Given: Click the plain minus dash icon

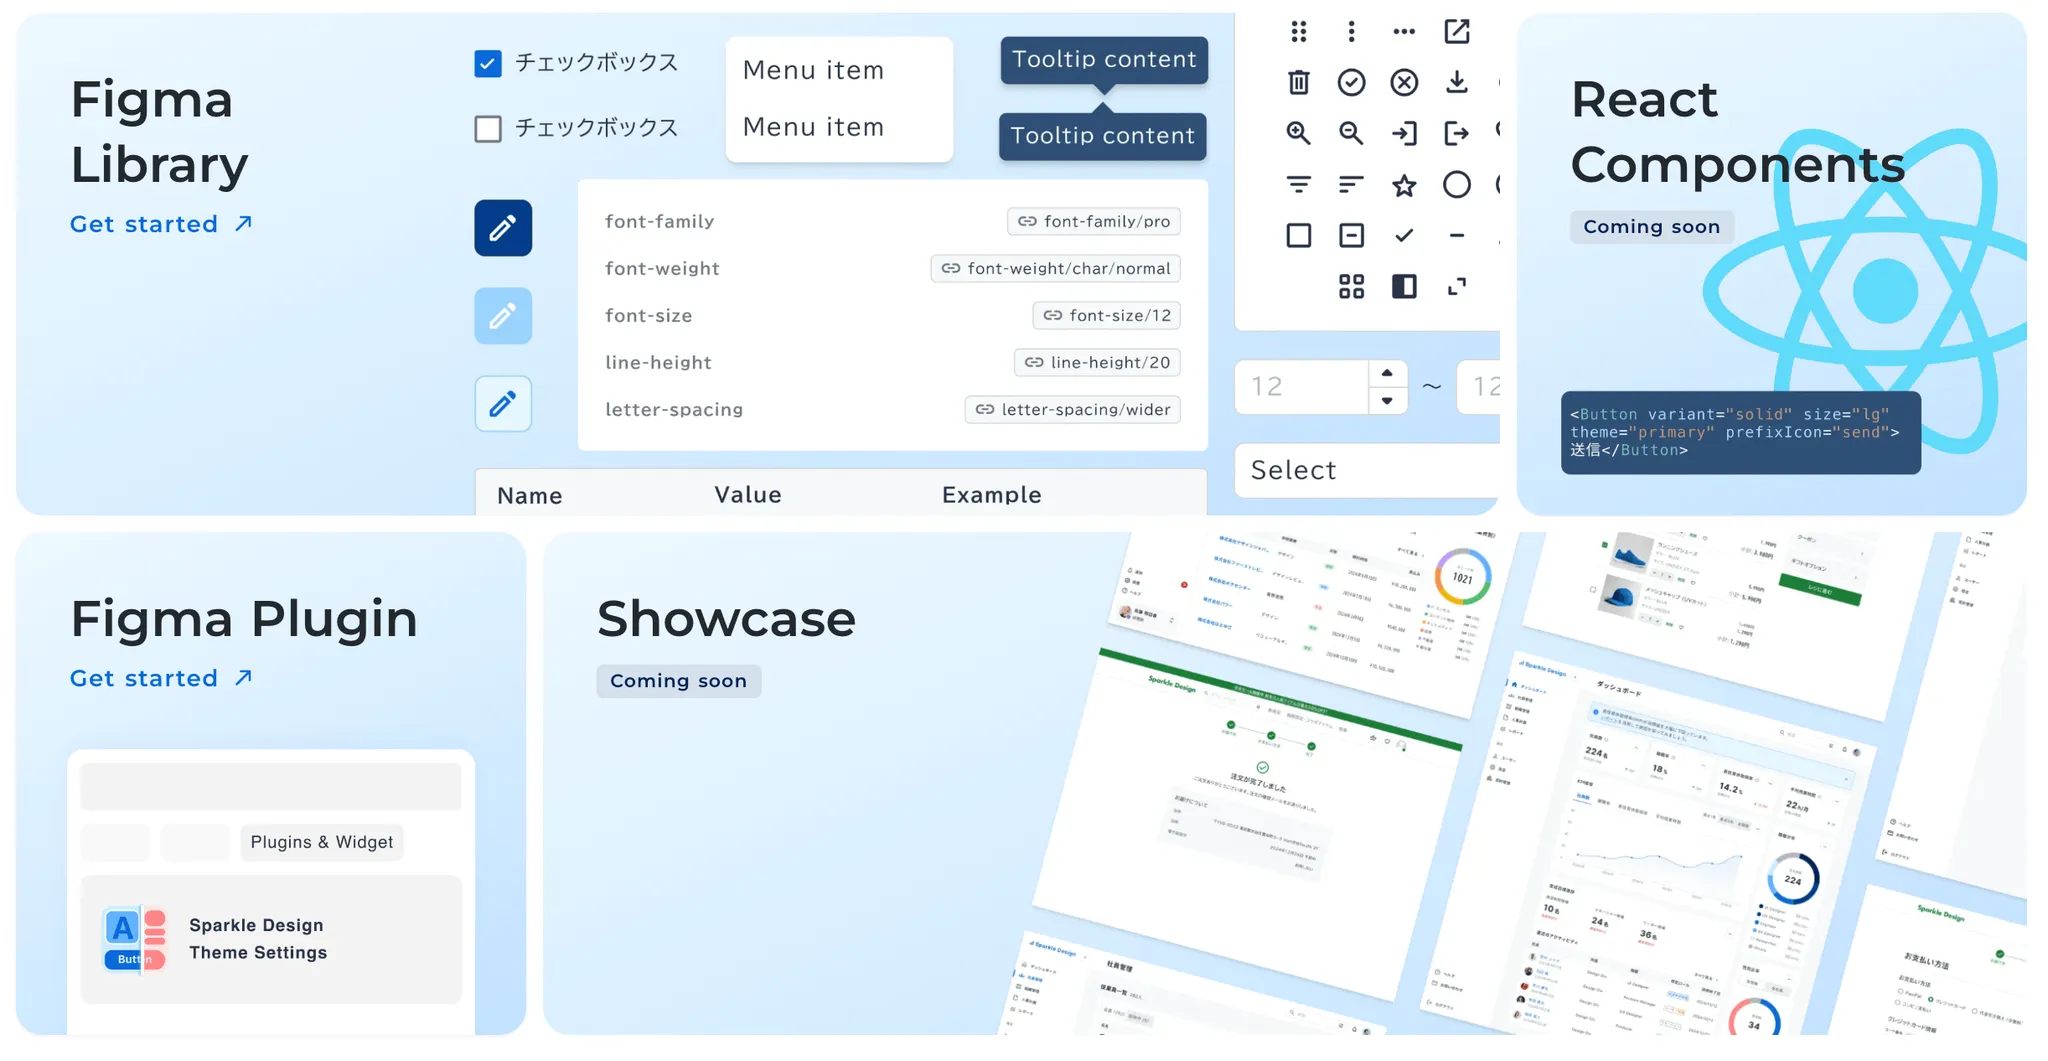Looking at the screenshot, I should click(x=1457, y=235).
